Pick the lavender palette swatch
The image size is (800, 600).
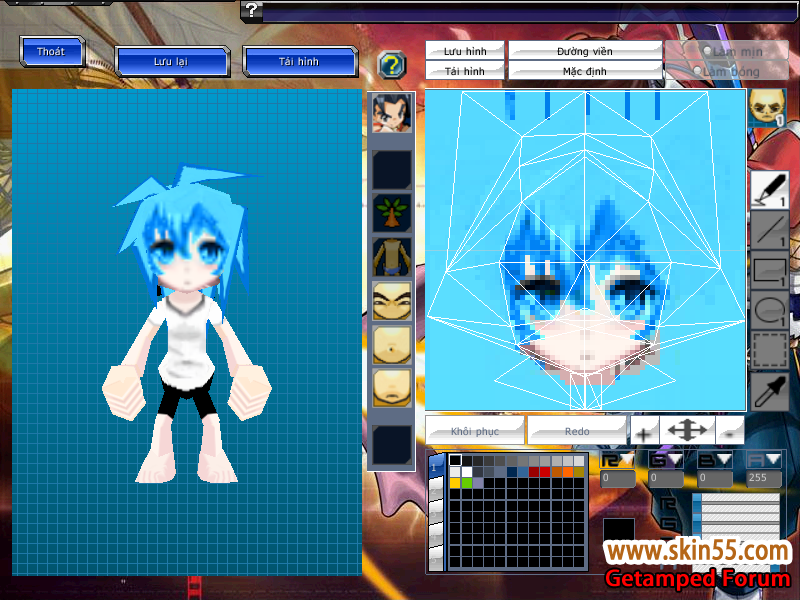pos(479,483)
